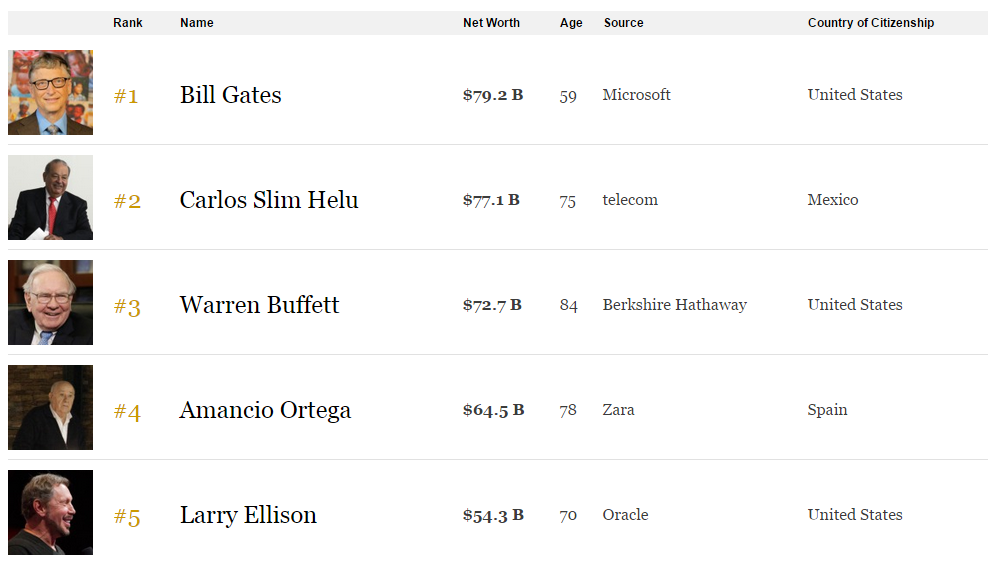Select the Larry Ellison name link
This screenshot has height=562, width=996.
[248, 515]
